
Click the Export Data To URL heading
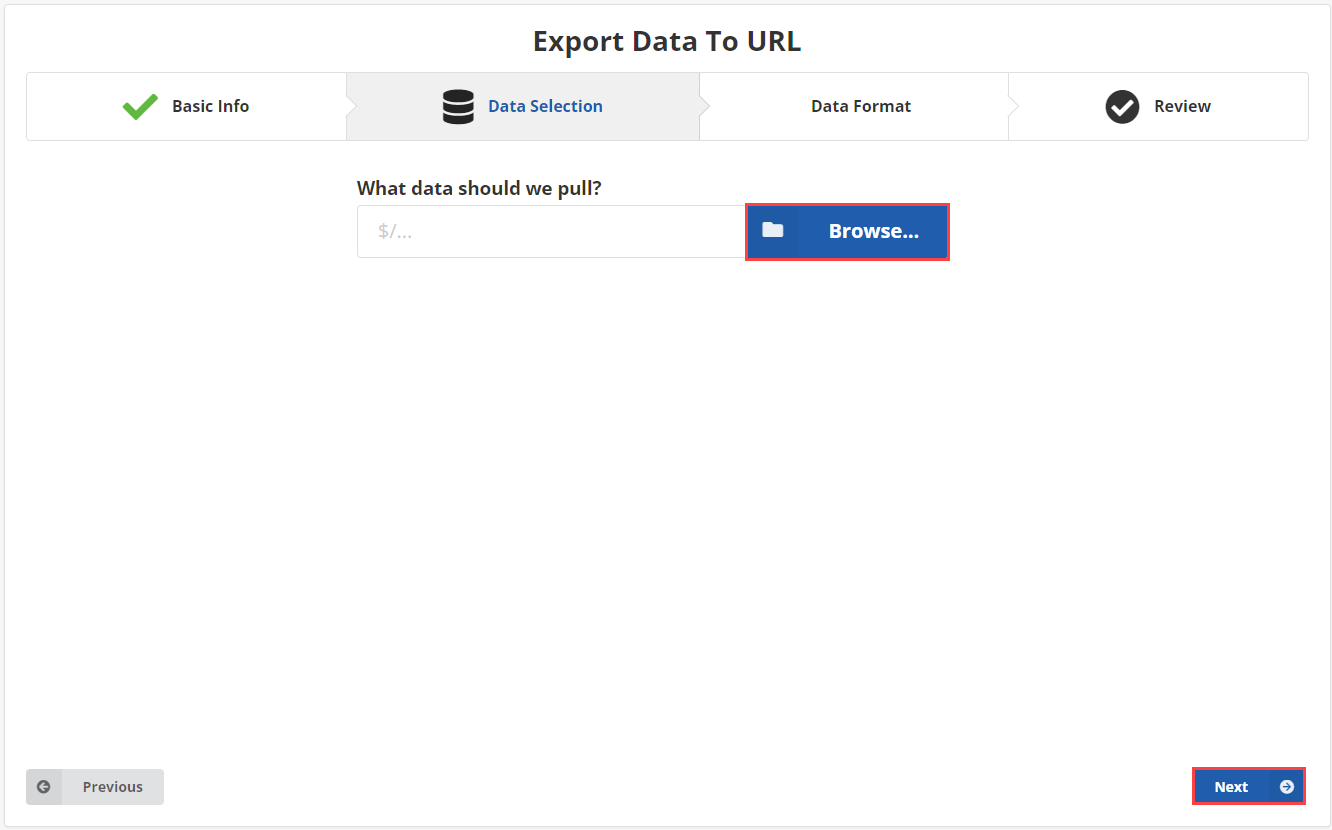[x=666, y=41]
